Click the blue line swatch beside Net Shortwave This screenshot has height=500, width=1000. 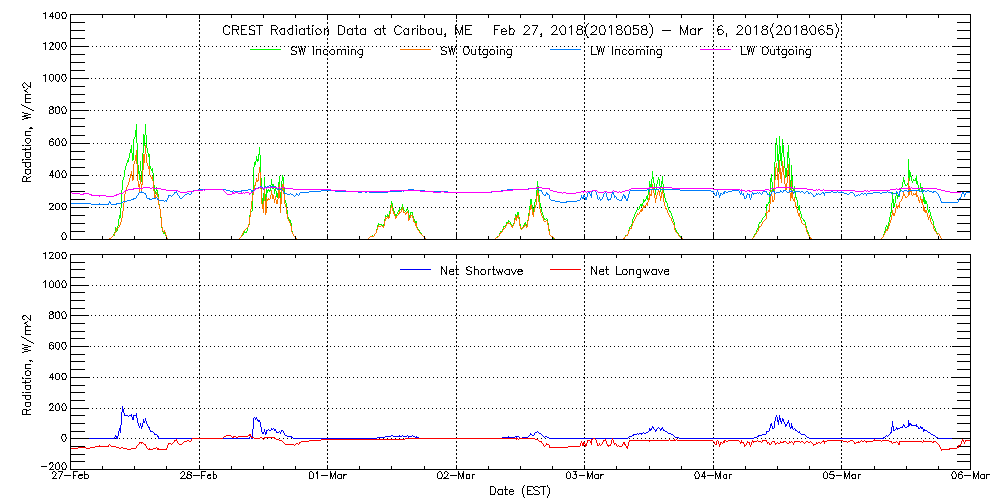click(418, 269)
